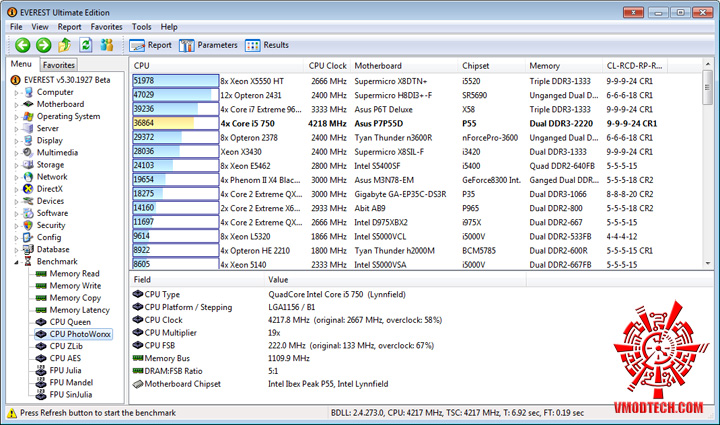Open the File menu
The width and height of the screenshot is (720, 425).
[x=16, y=27]
